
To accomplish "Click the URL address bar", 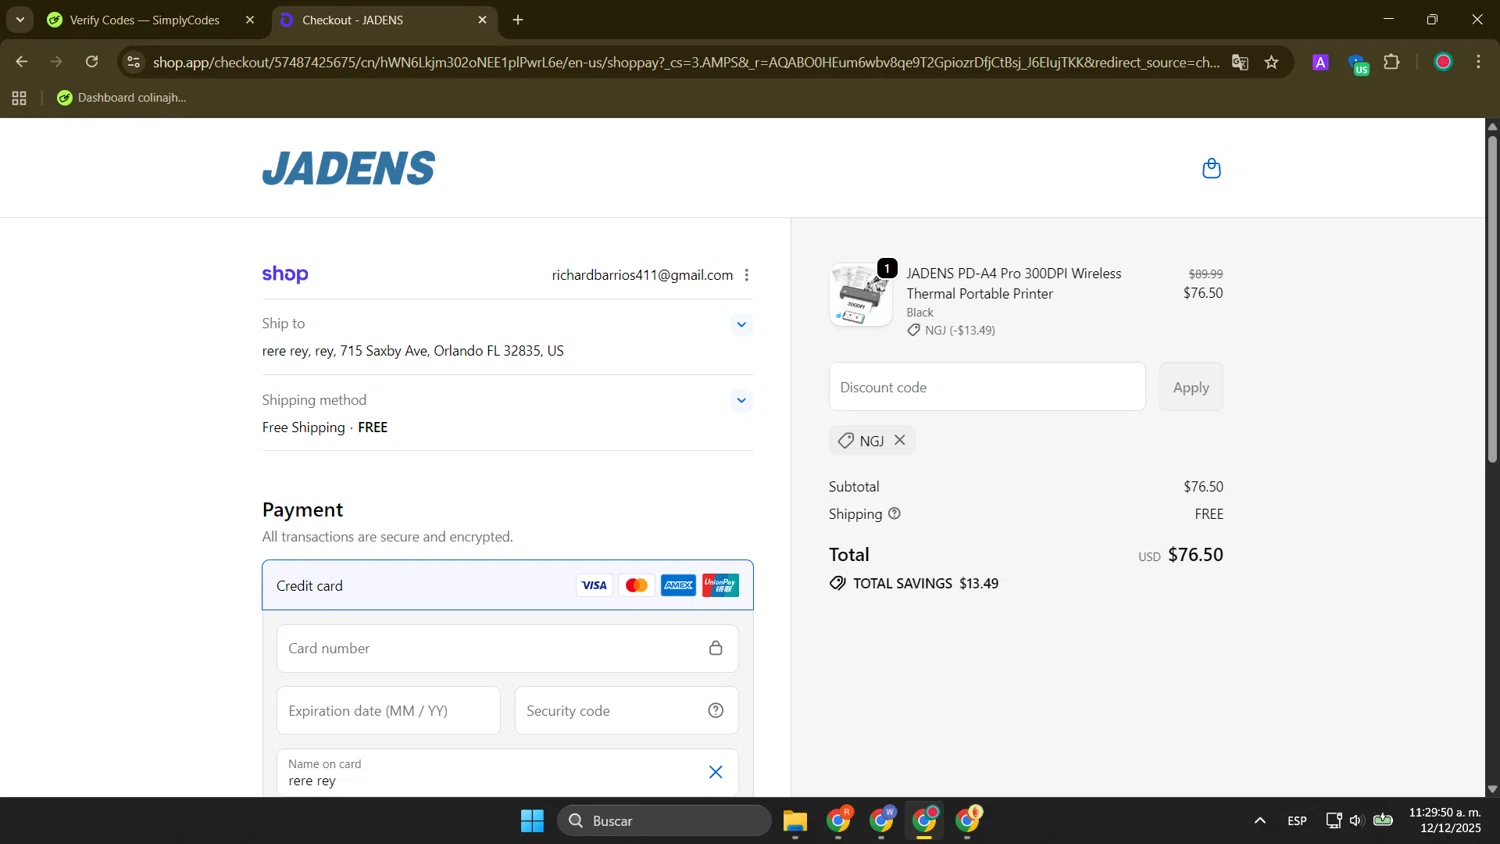I will point(686,62).
